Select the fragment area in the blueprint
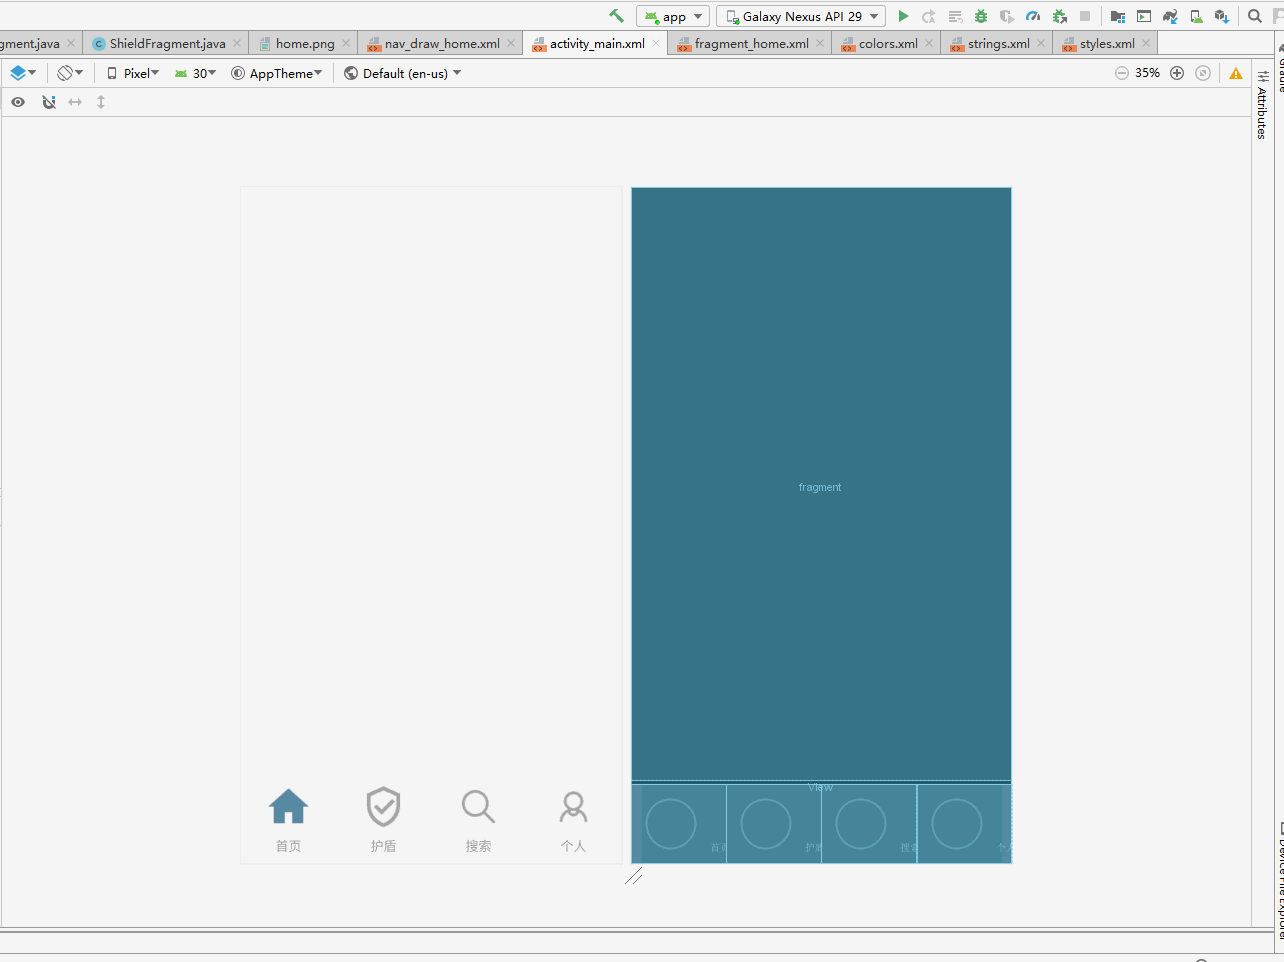The width and height of the screenshot is (1284, 962). click(x=821, y=484)
